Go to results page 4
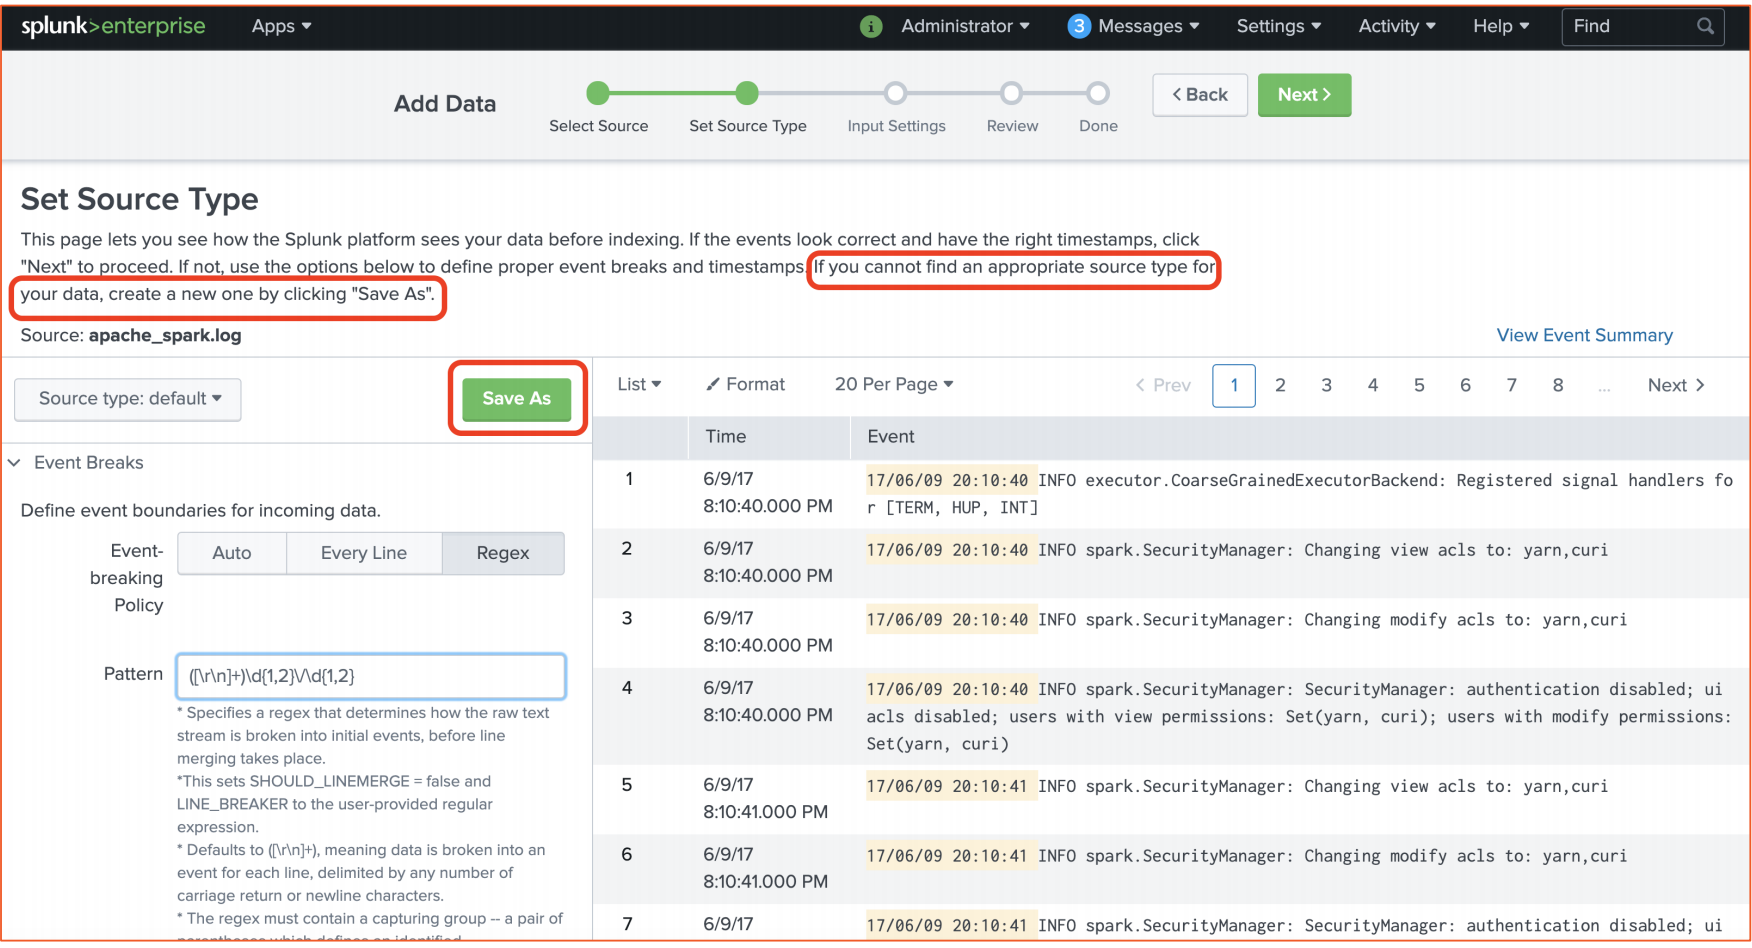 (x=1373, y=385)
